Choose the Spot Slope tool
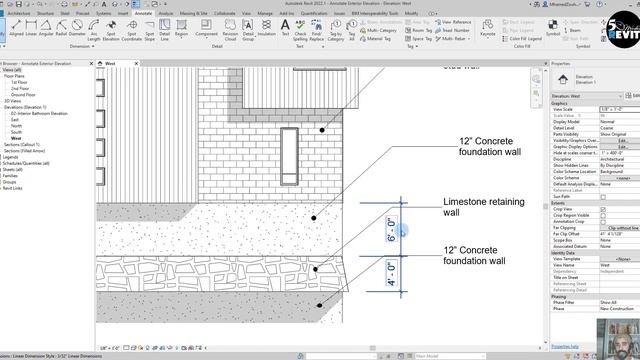 pos(150,30)
